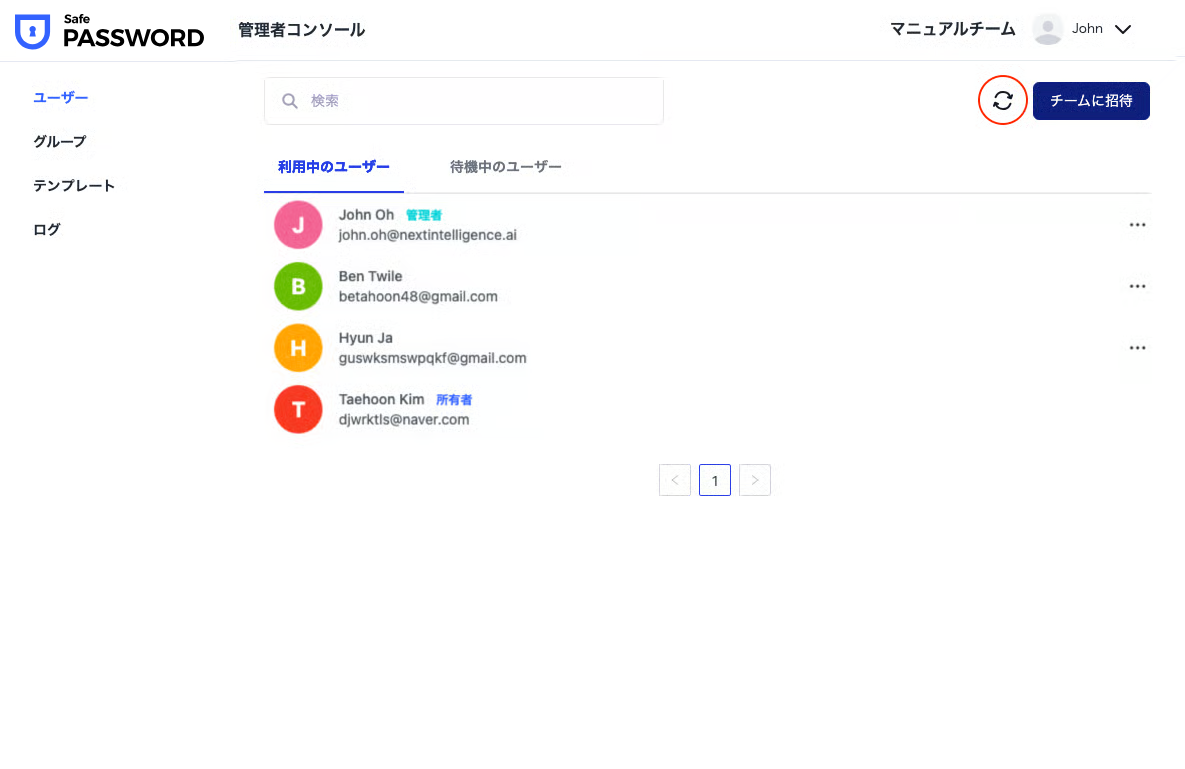Click Taehoon Kim's red T avatar
This screenshot has width=1185, height=769.
coord(298,409)
